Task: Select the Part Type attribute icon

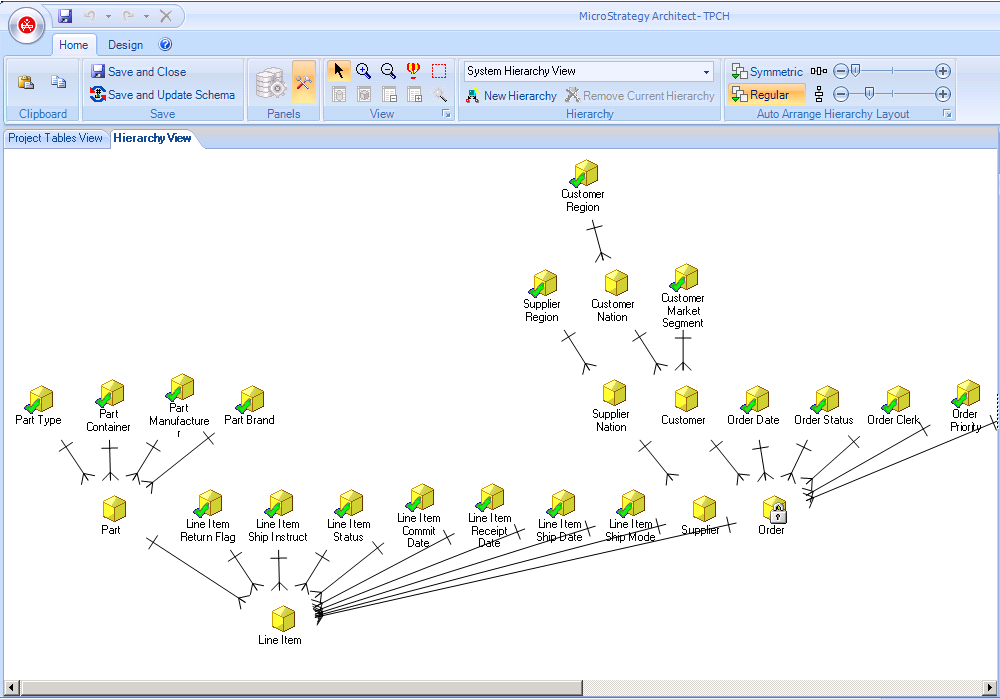Action: [39, 400]
